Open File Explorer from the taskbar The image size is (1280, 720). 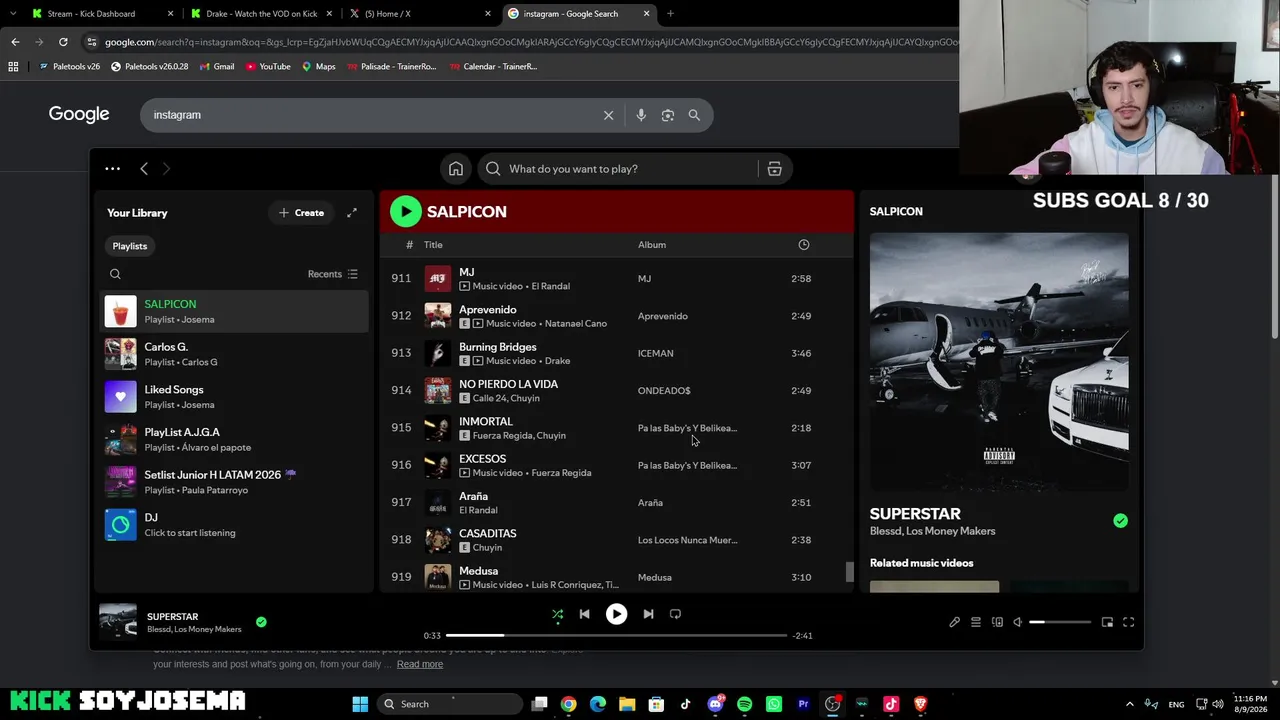coord(627,704)
